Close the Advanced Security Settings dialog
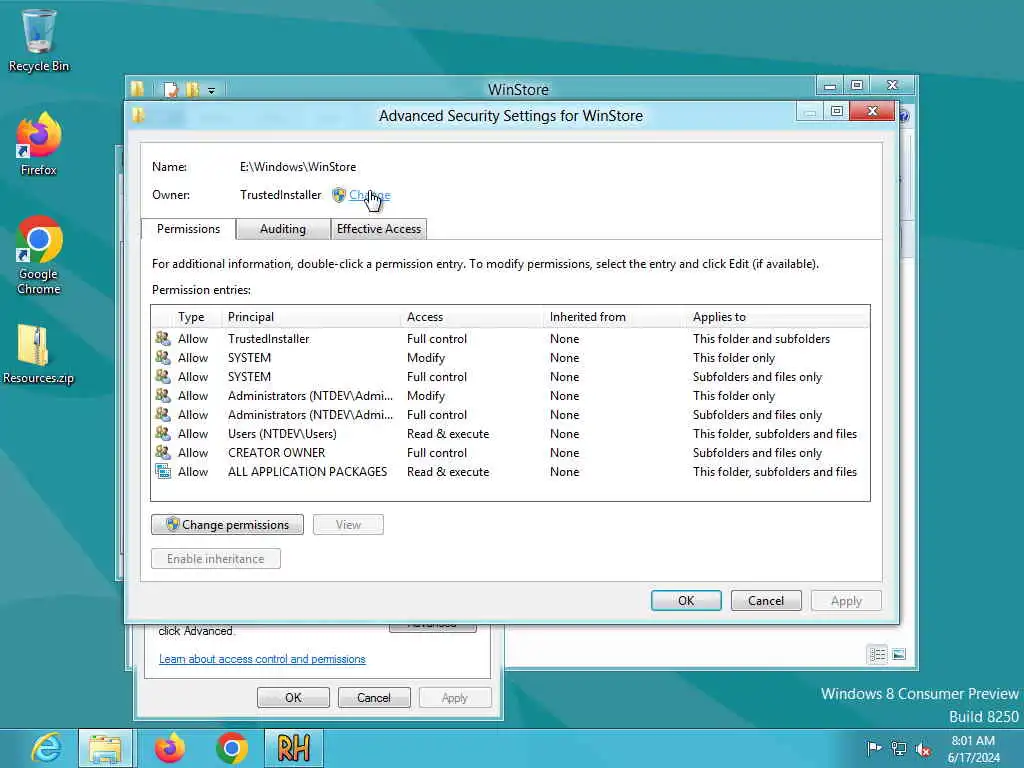The width and height of the screenshot is (1024, 768). point(872,111)
